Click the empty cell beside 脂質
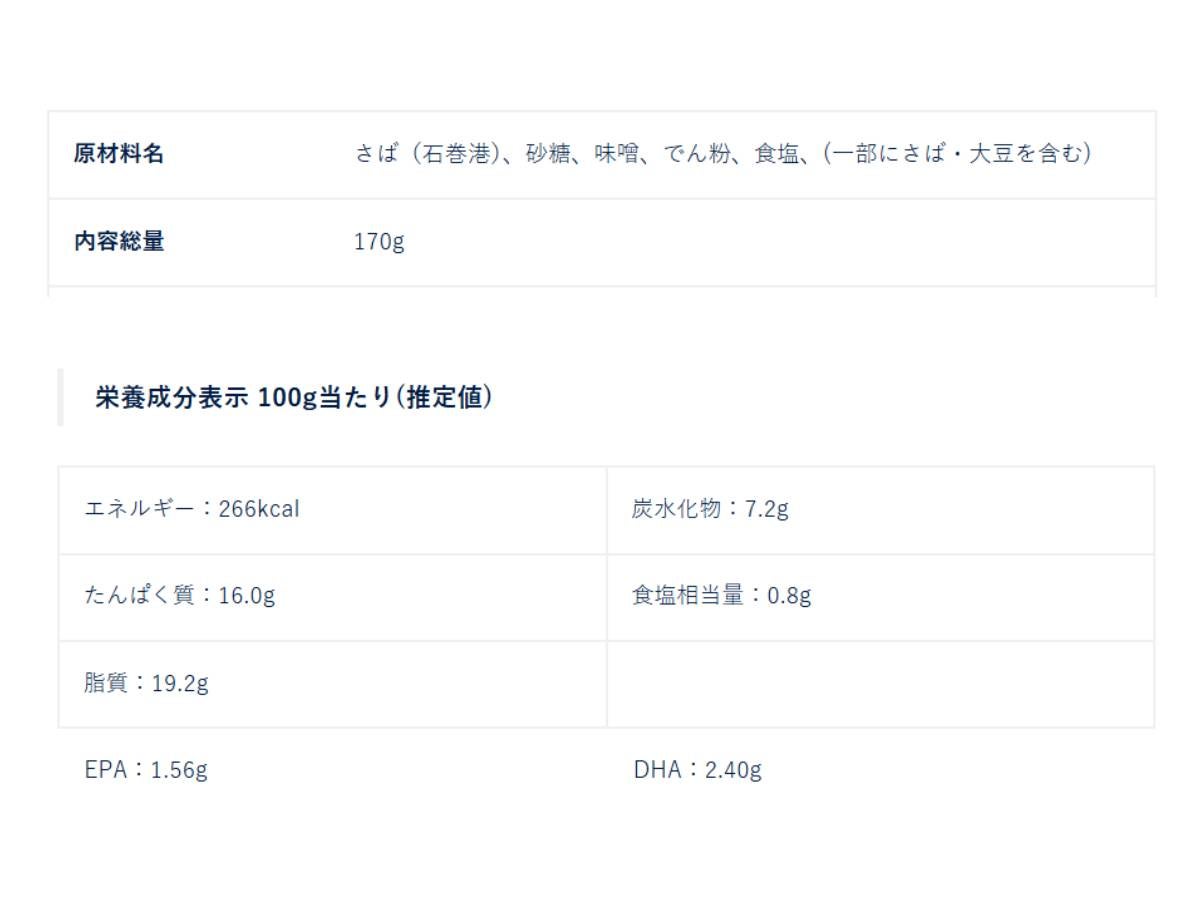This screenshot has height=900, width=1200. [880, 684]
